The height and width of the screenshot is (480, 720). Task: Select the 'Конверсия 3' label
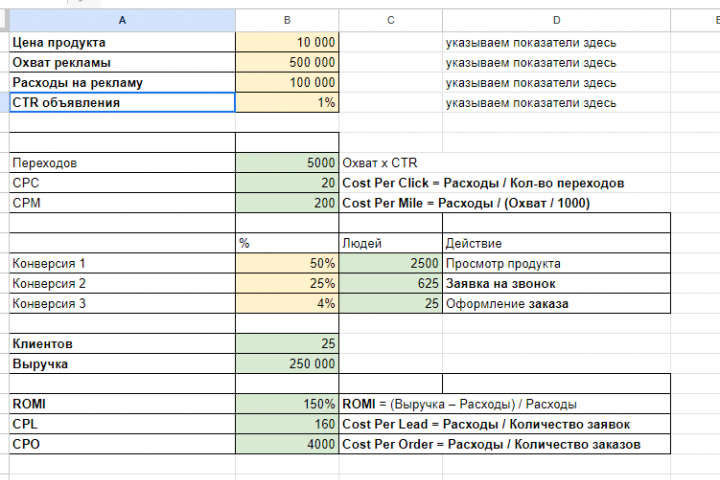pos(122,303)
